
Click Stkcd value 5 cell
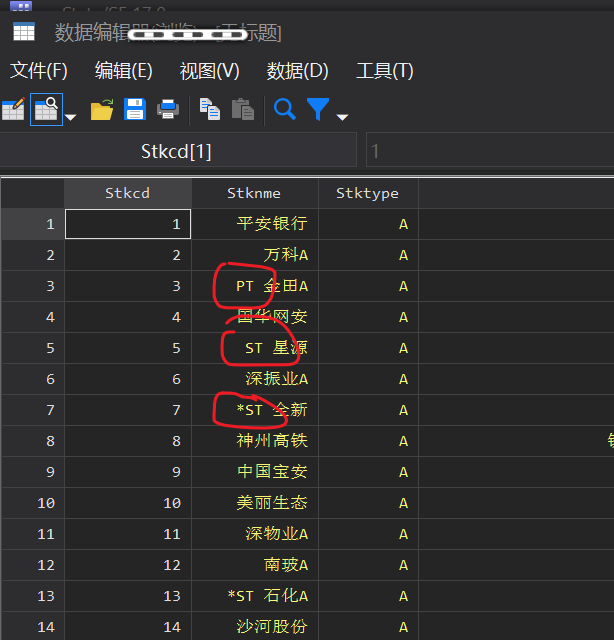point(128,348)
